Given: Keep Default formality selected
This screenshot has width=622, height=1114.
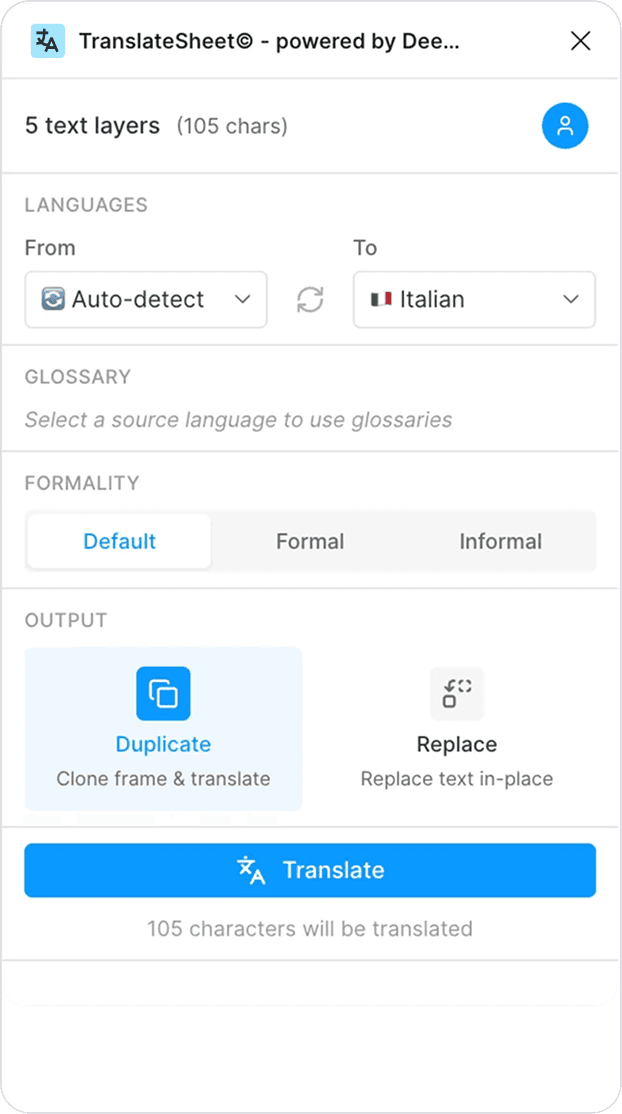Looking at the screenshot, I should pyautogui.click(x=118, y=541).
